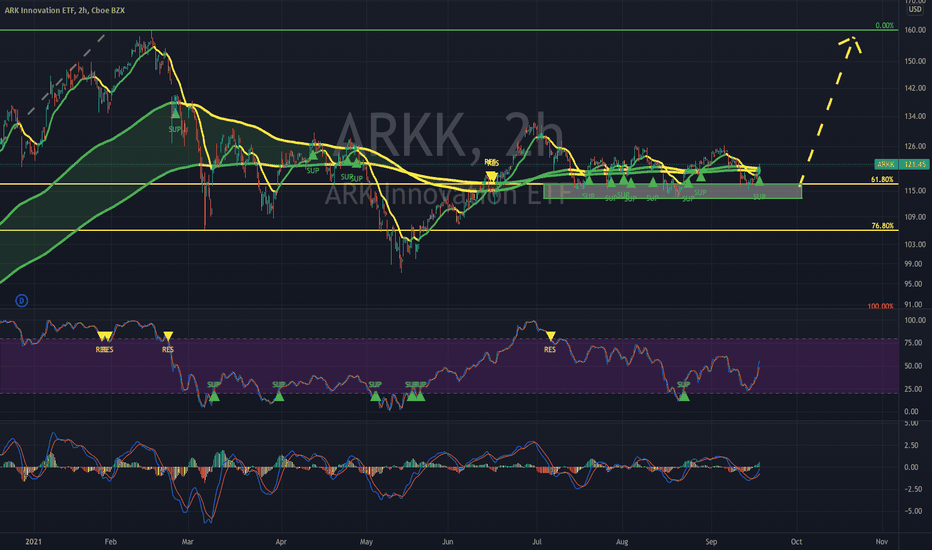Click the Apr label on the time axis
The image size is (932, 550).
tap(281, 542)
